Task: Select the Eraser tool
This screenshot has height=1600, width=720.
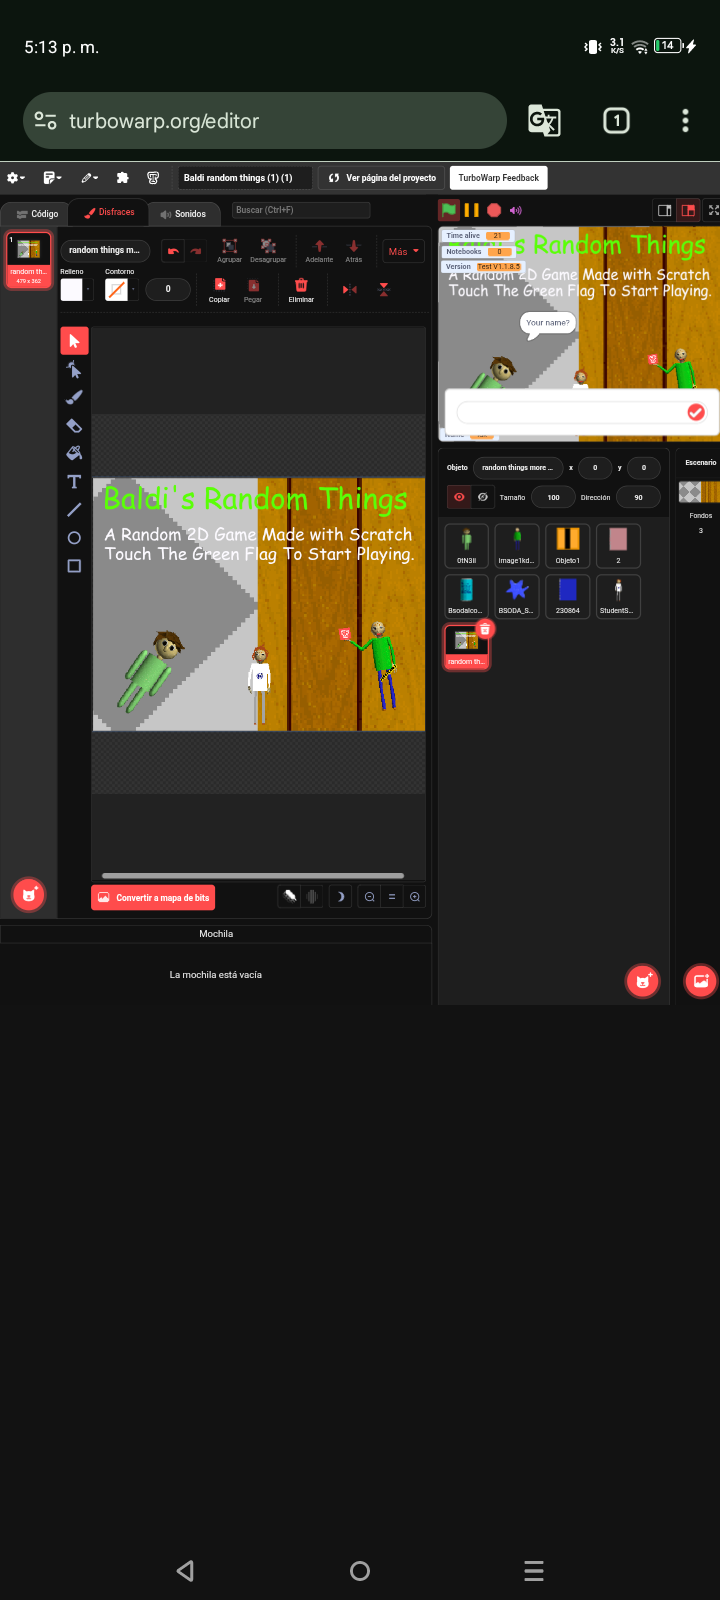Action: 74,425
